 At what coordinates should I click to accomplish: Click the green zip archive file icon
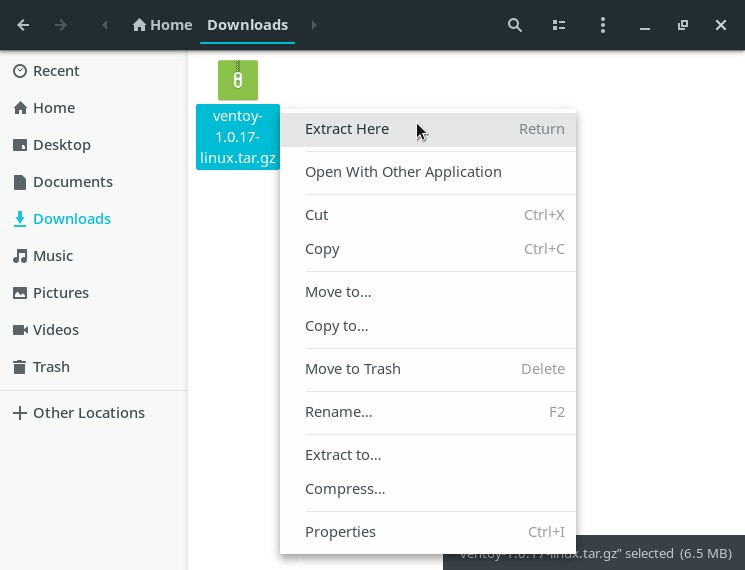(x=238, y=80)
